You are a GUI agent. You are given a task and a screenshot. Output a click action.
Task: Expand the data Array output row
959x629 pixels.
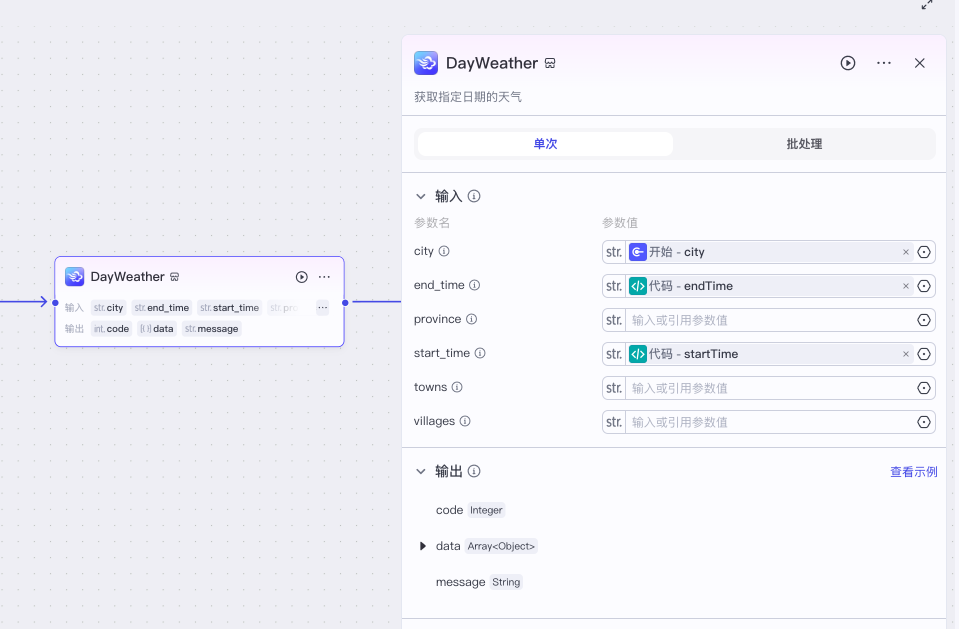[x=423, y=546]
